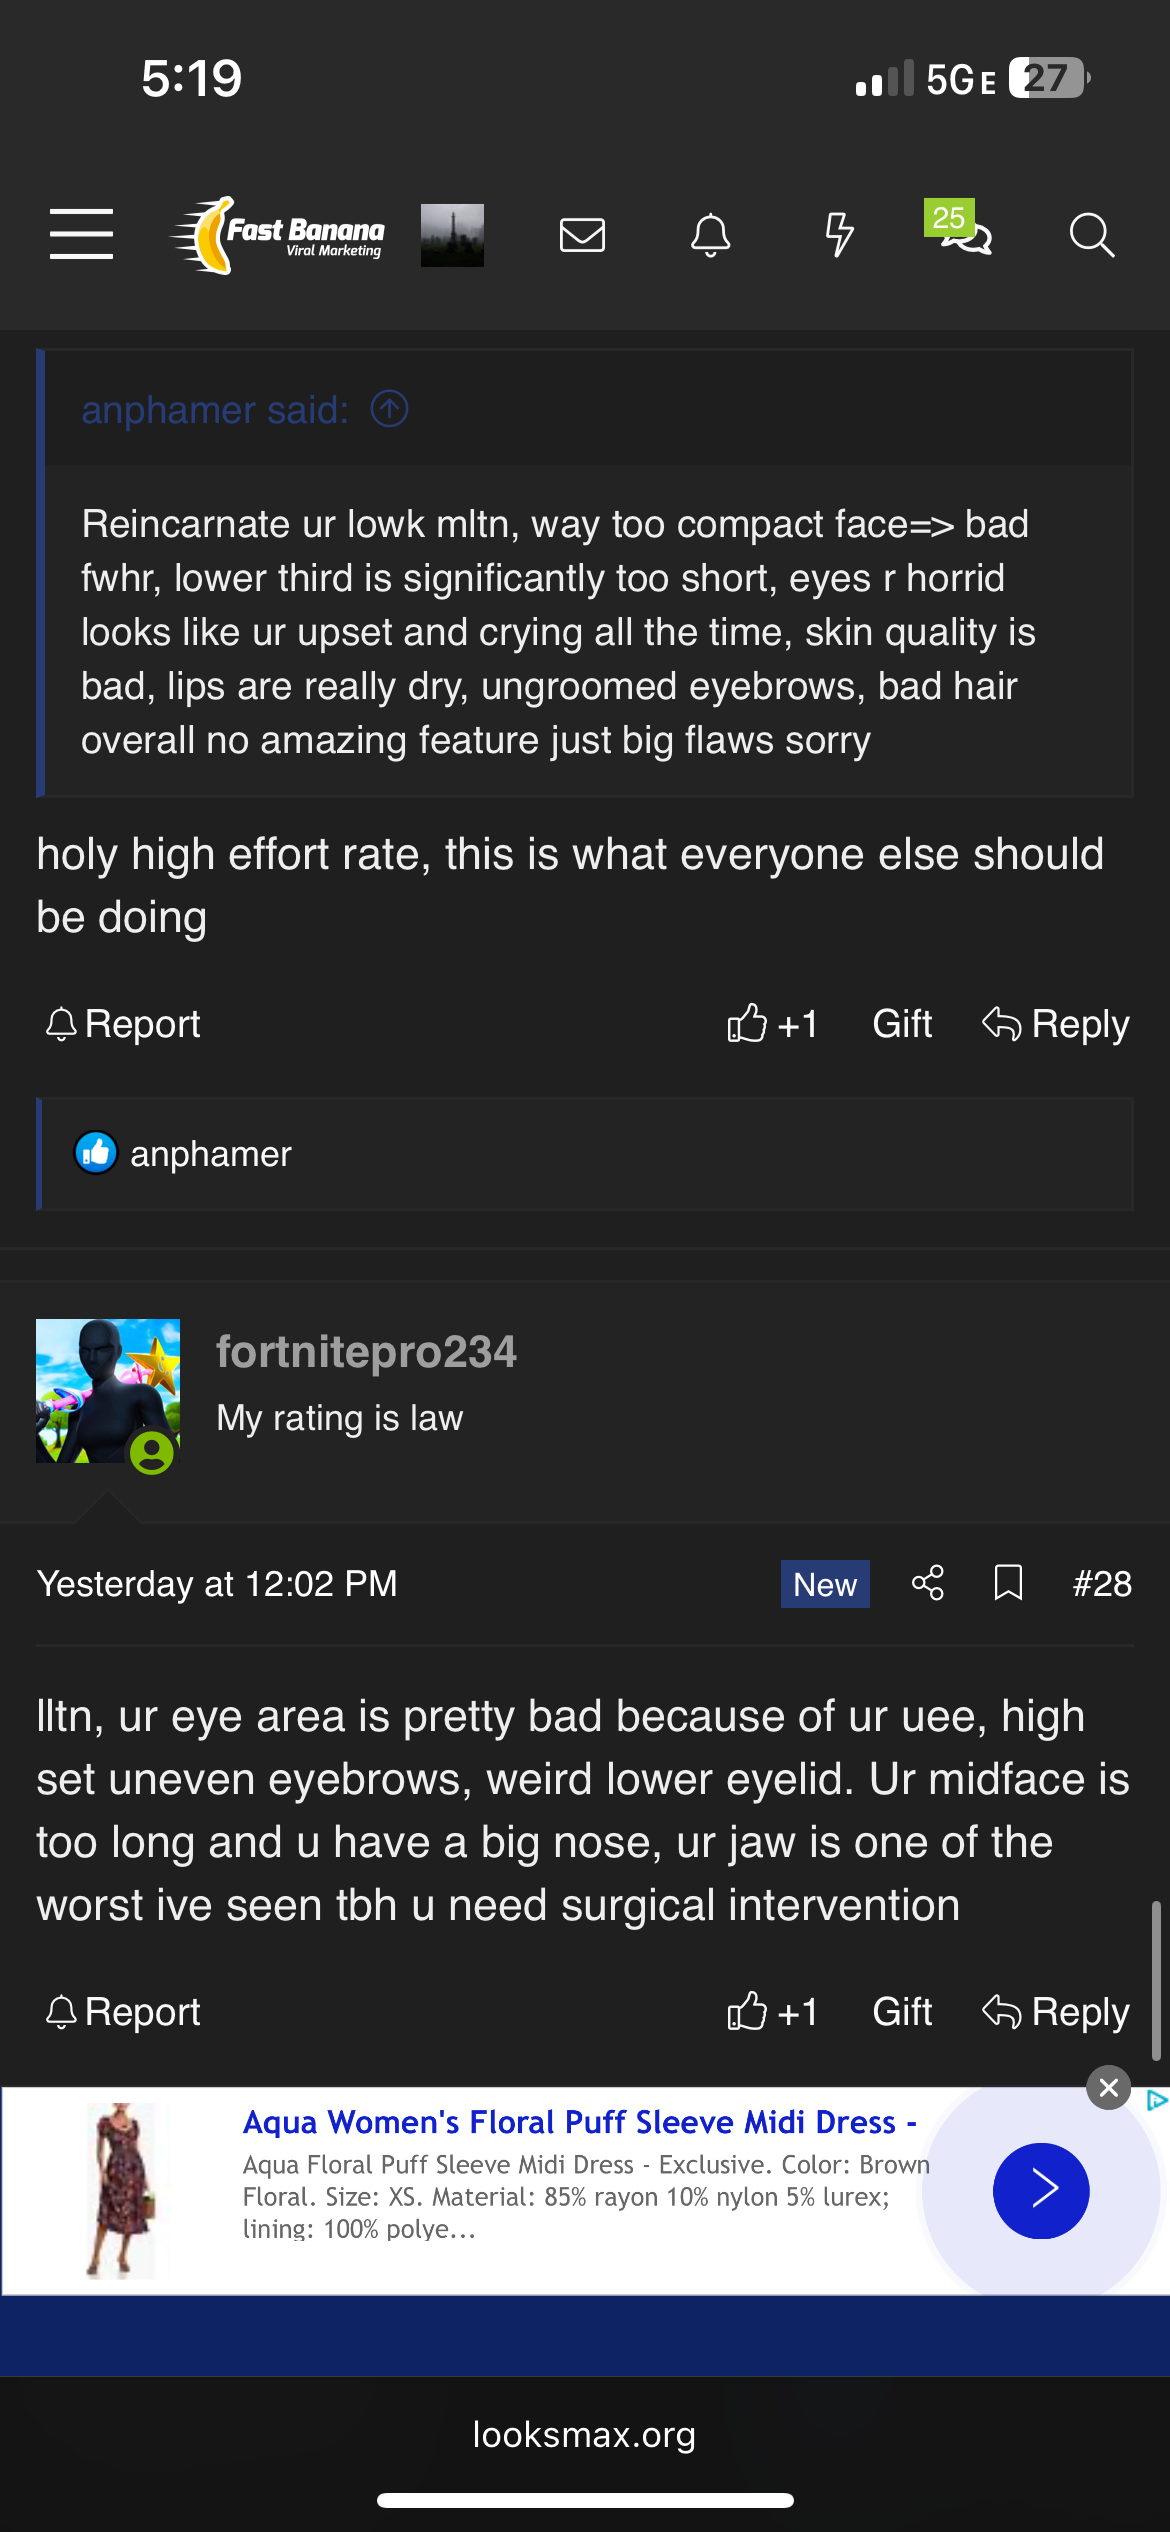Click fortnitepro234's avatar thumbnail
1170x2532 pixels.
(108, 1391)
